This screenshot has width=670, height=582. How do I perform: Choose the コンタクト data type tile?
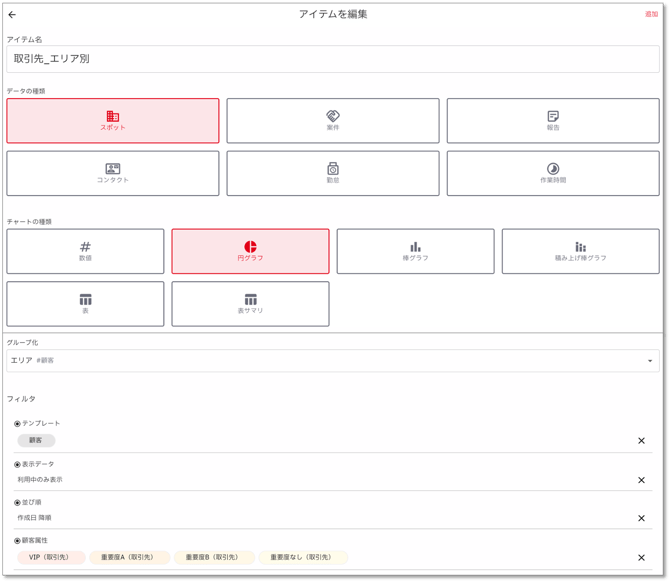click(113, 173)
